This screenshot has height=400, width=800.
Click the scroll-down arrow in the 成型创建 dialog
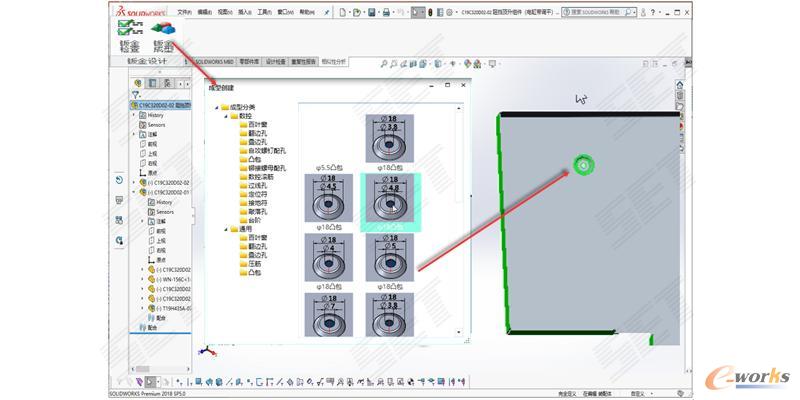(459, 332)
